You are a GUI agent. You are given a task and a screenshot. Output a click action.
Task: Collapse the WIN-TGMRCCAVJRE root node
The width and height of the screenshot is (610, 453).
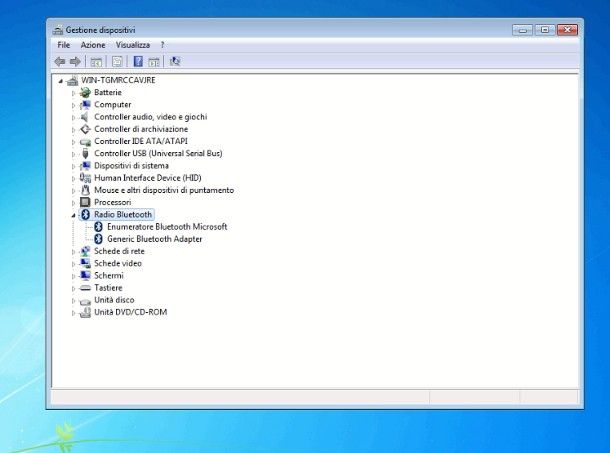pos(61,80)
